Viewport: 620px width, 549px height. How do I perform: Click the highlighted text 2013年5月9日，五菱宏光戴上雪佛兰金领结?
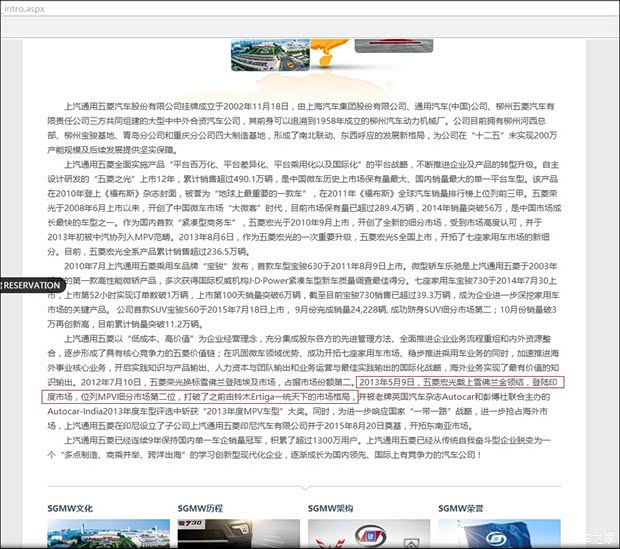(x=442, y=382)
